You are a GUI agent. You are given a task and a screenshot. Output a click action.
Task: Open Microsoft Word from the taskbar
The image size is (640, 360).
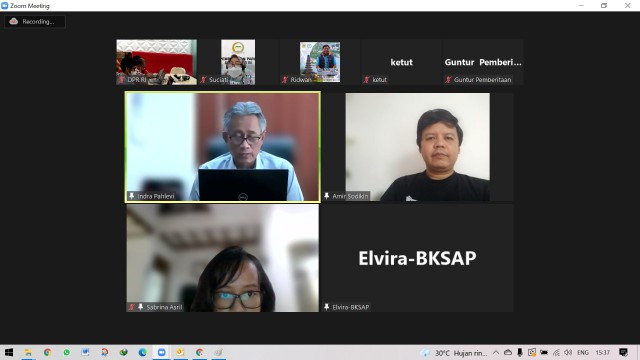(85, 352)
